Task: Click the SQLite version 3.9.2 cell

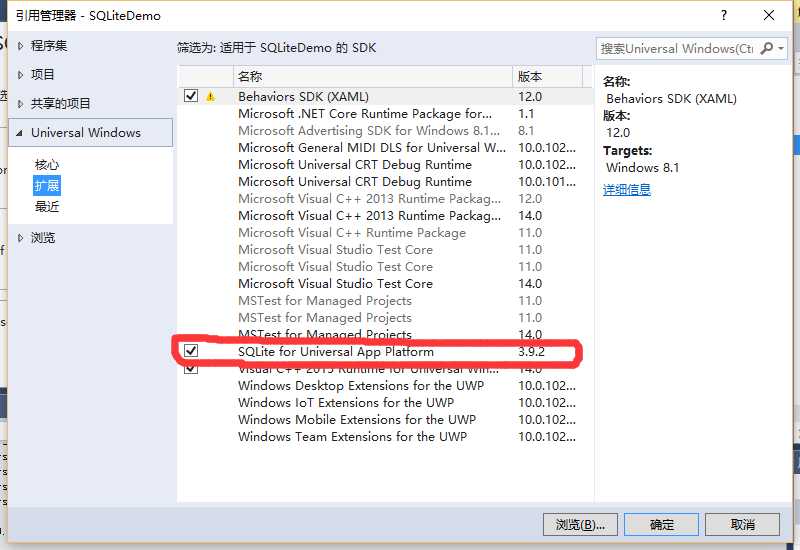Action: point(531,351)
